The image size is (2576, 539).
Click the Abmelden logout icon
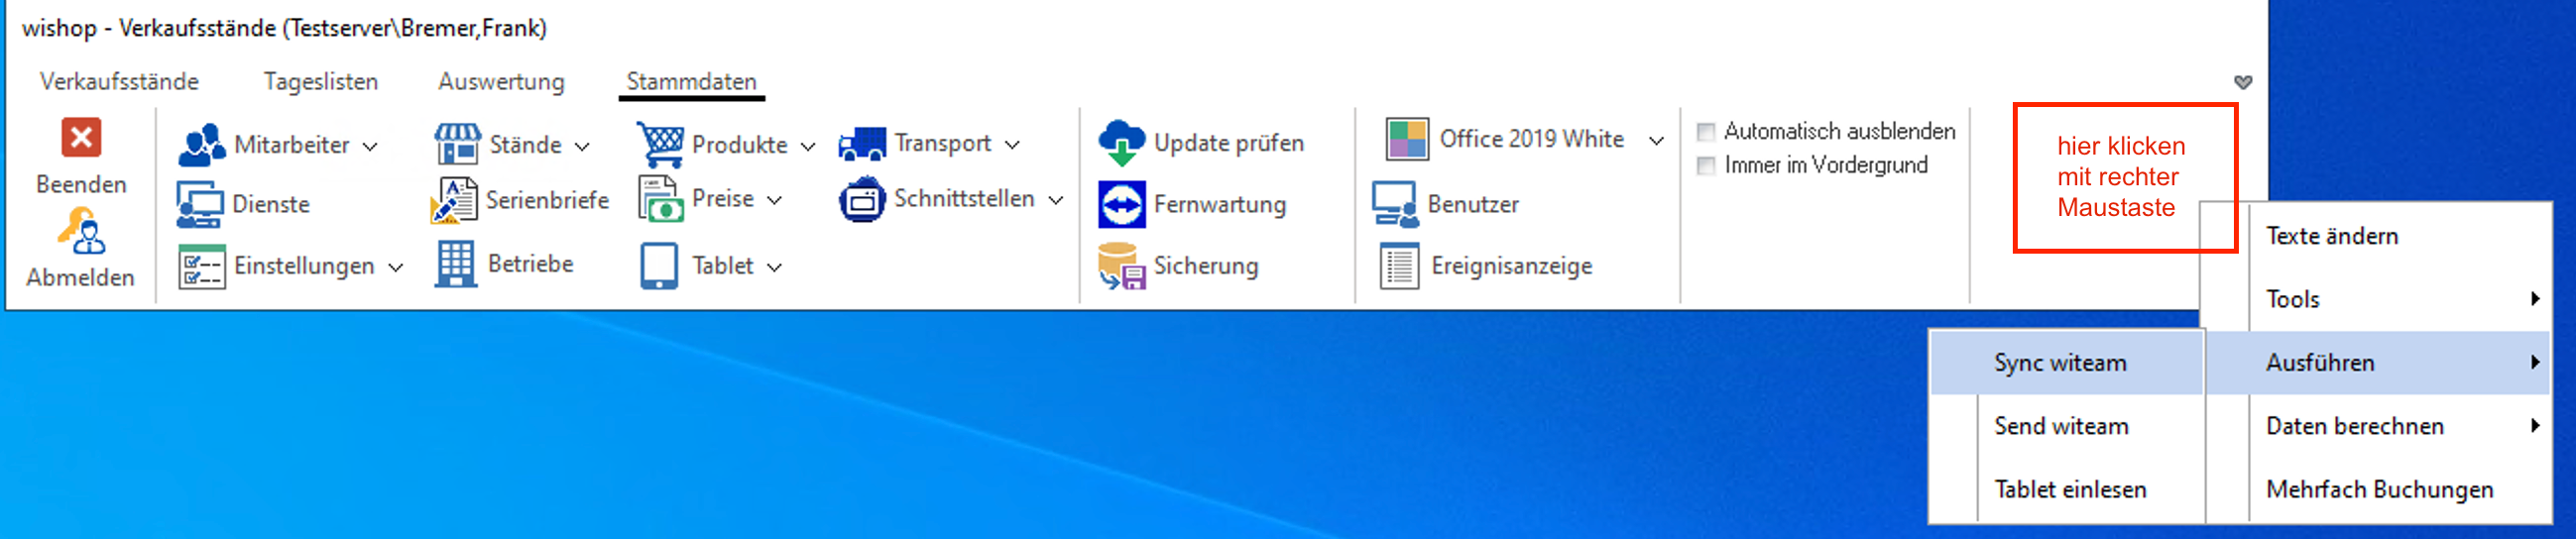click(x=81, y=233)
